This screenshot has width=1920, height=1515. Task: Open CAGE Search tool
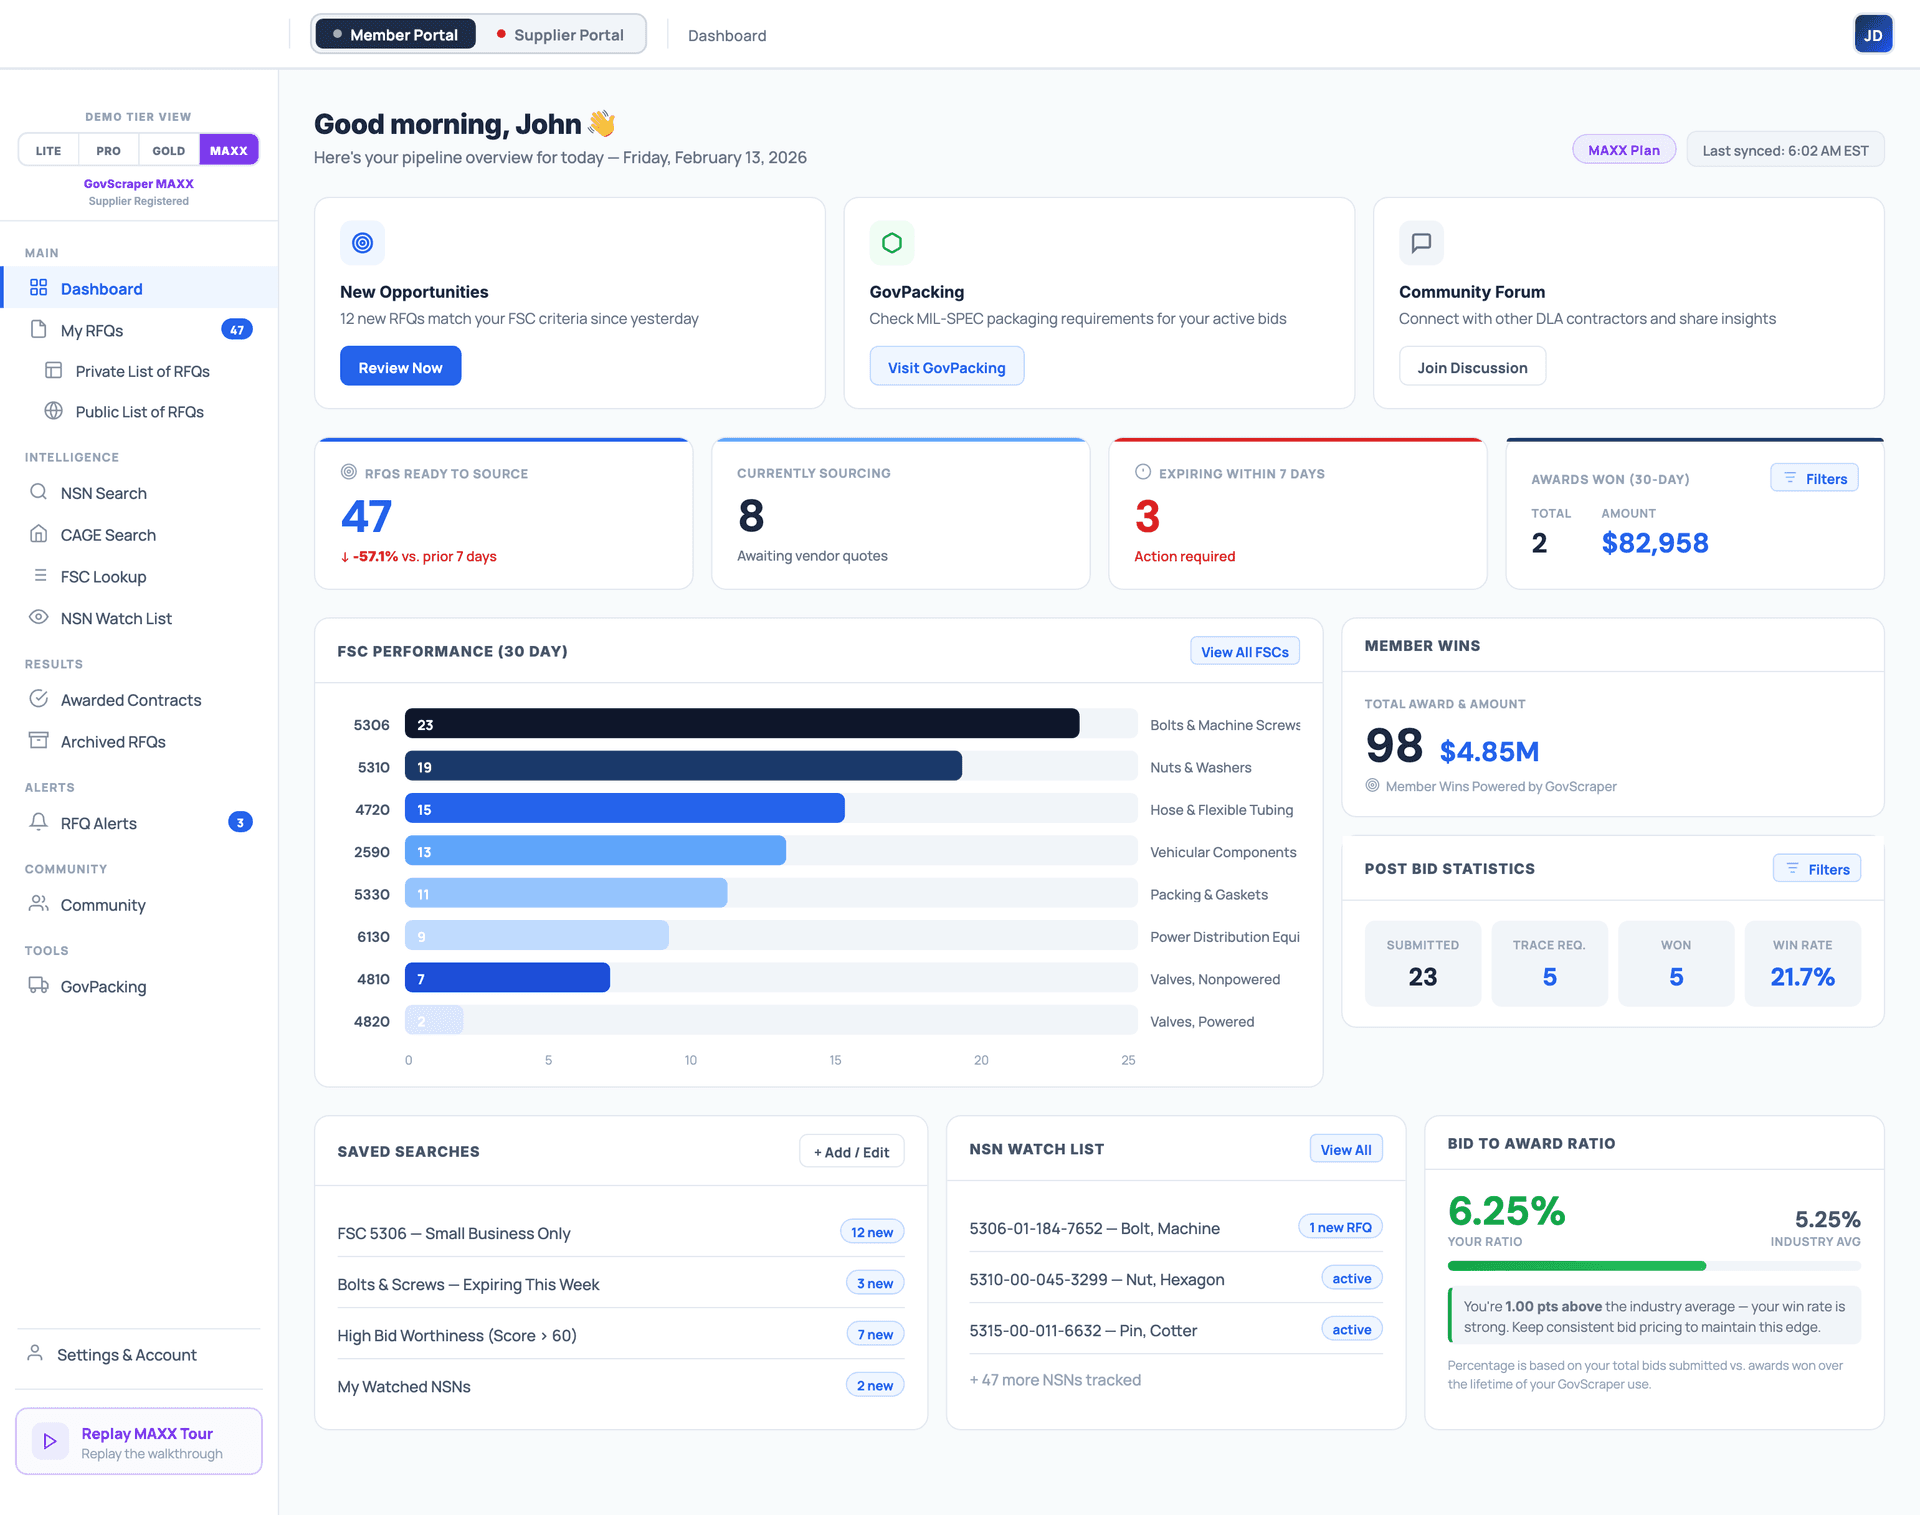tap(107, 534)
